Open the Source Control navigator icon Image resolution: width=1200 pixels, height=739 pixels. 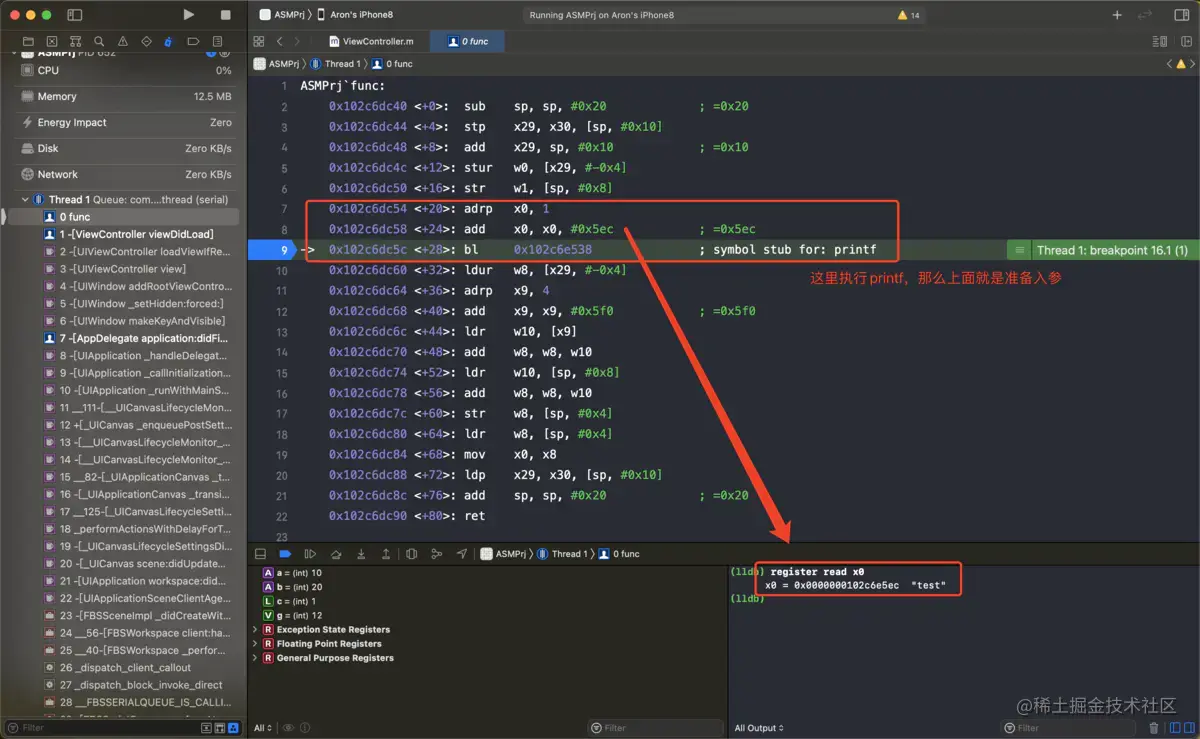point(52,41)
